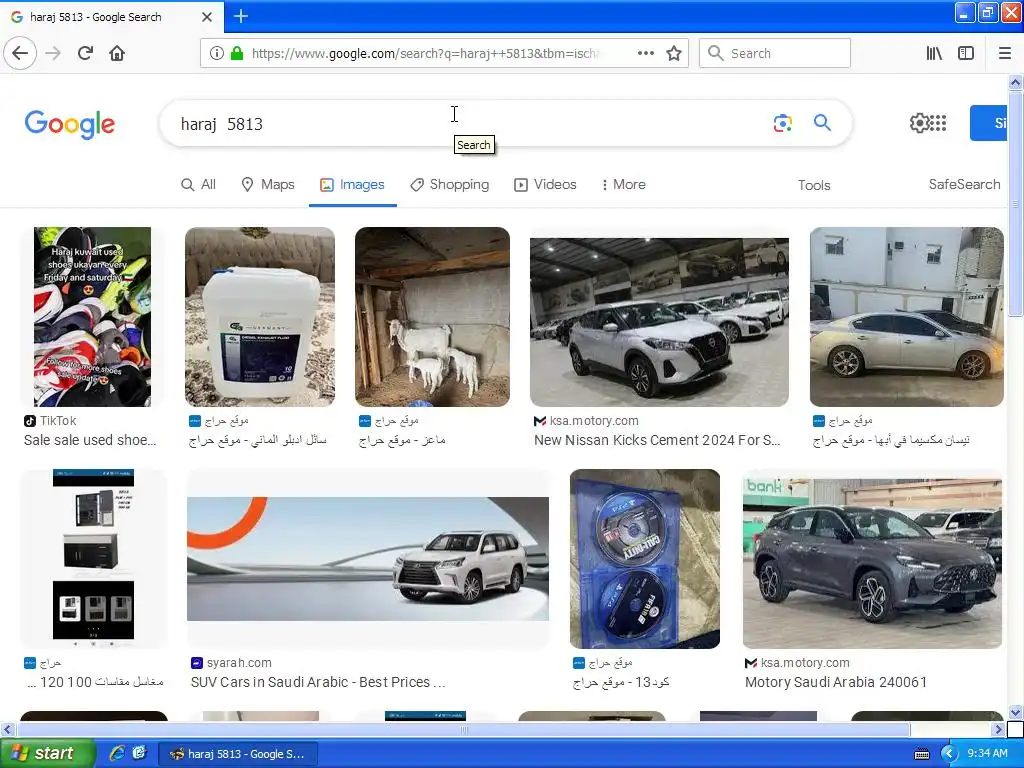
Task: Click the second quick launch browser icon
Action: coord(139,753)
